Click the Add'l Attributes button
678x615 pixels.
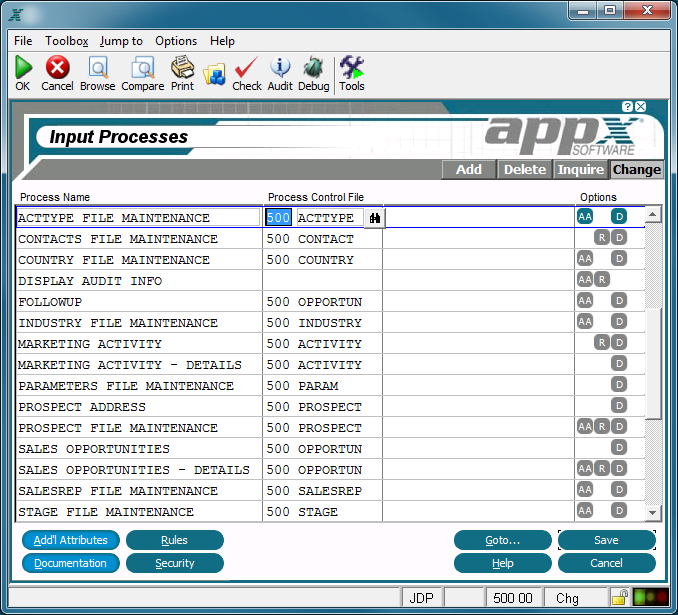coord(71,540)
